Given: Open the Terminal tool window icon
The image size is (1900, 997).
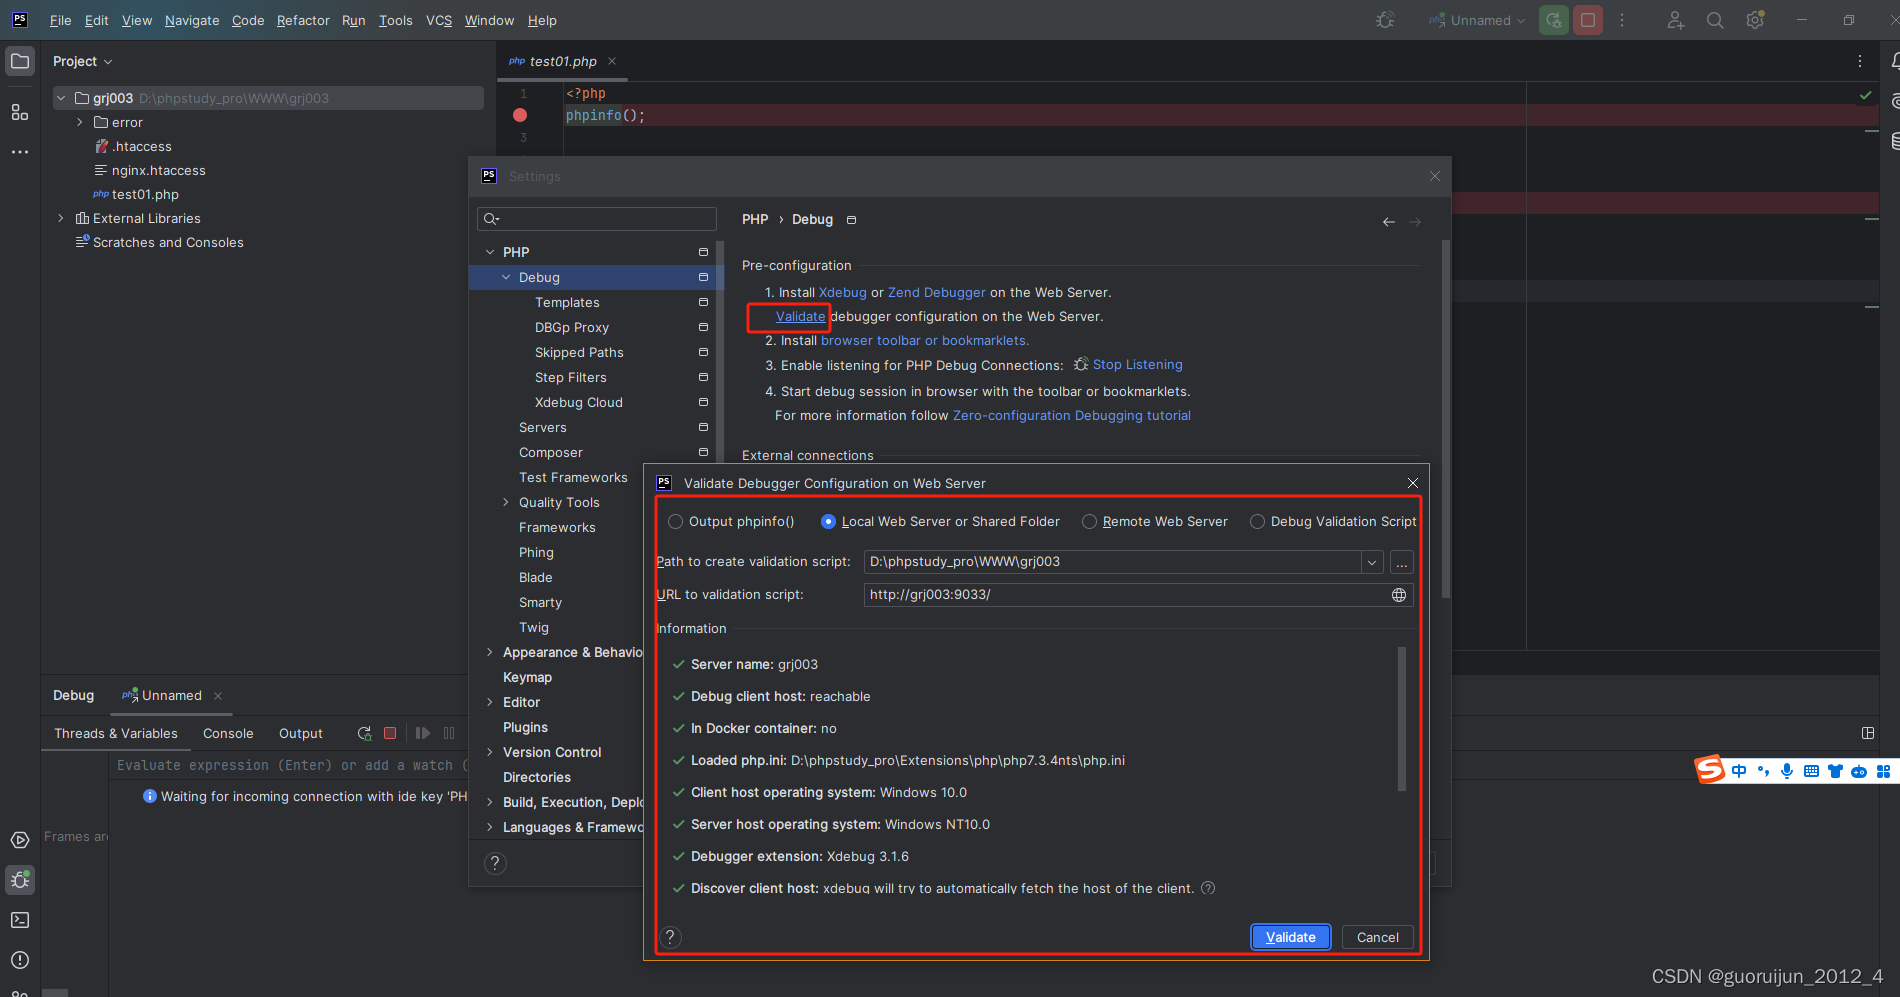Looking at the screenshot, I should [x=20, y=920].
